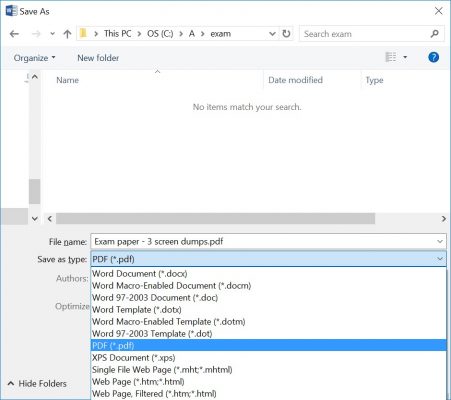Expand the recent locations dropdown arrow
Screen dimensions: 451x400
pyautogui.click(x=52, y=34)
